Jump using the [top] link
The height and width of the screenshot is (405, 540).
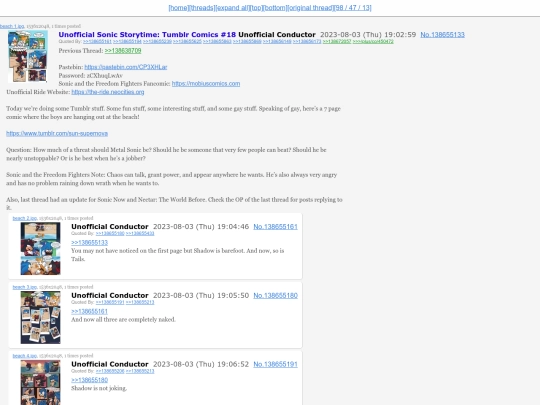pos(256,8)
